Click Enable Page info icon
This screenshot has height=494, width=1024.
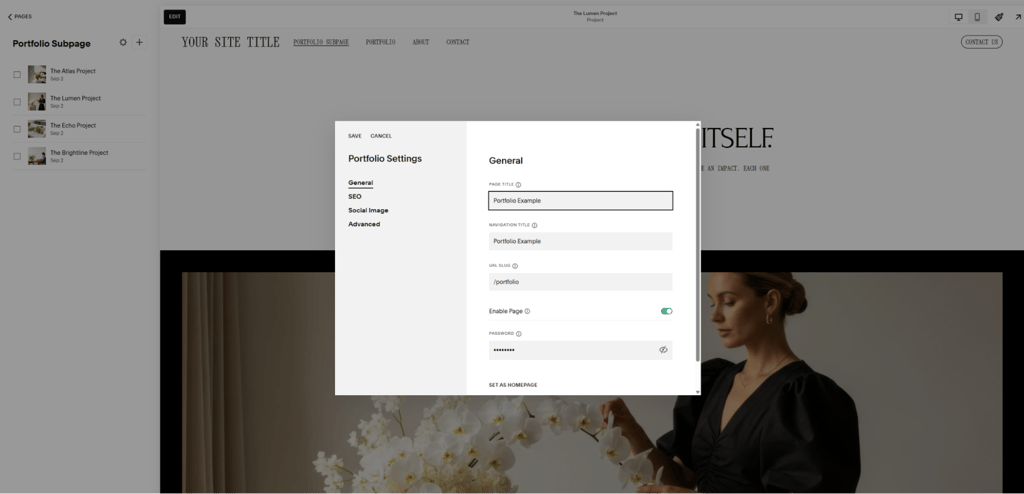pyautogui.click(x=527, y=311)
